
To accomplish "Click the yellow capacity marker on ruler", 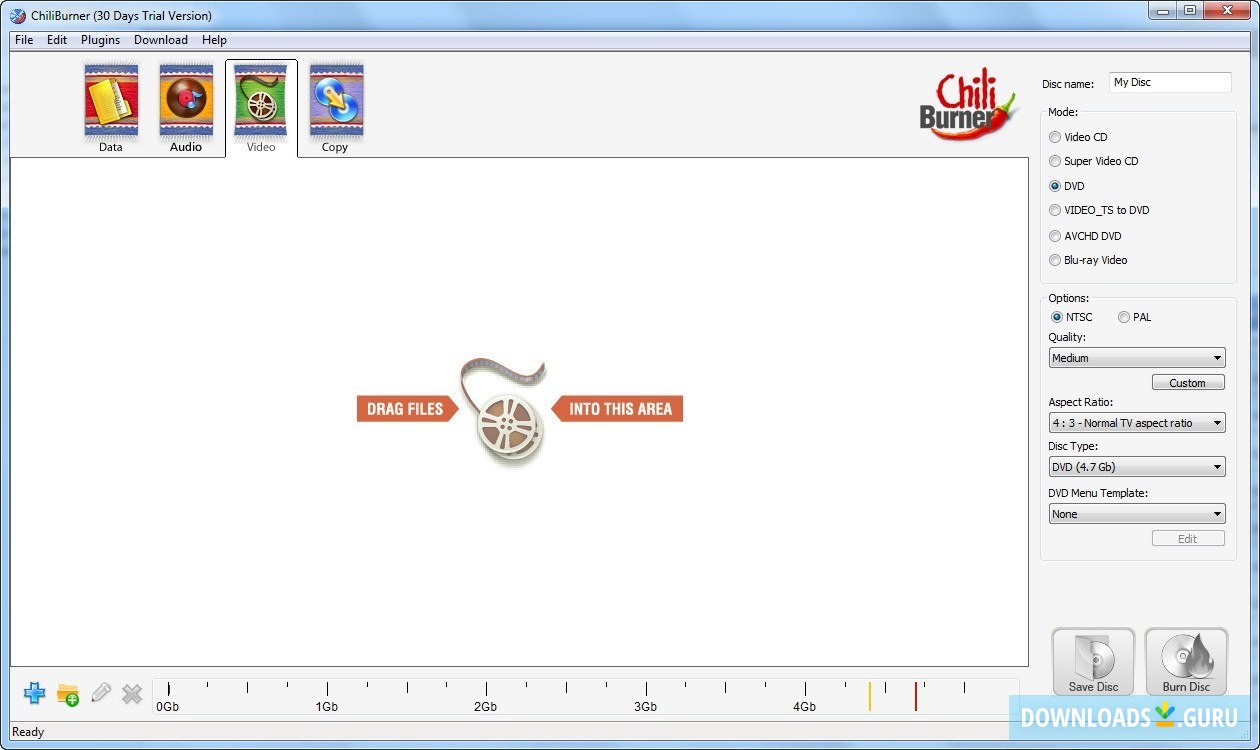I will point(869,696).
